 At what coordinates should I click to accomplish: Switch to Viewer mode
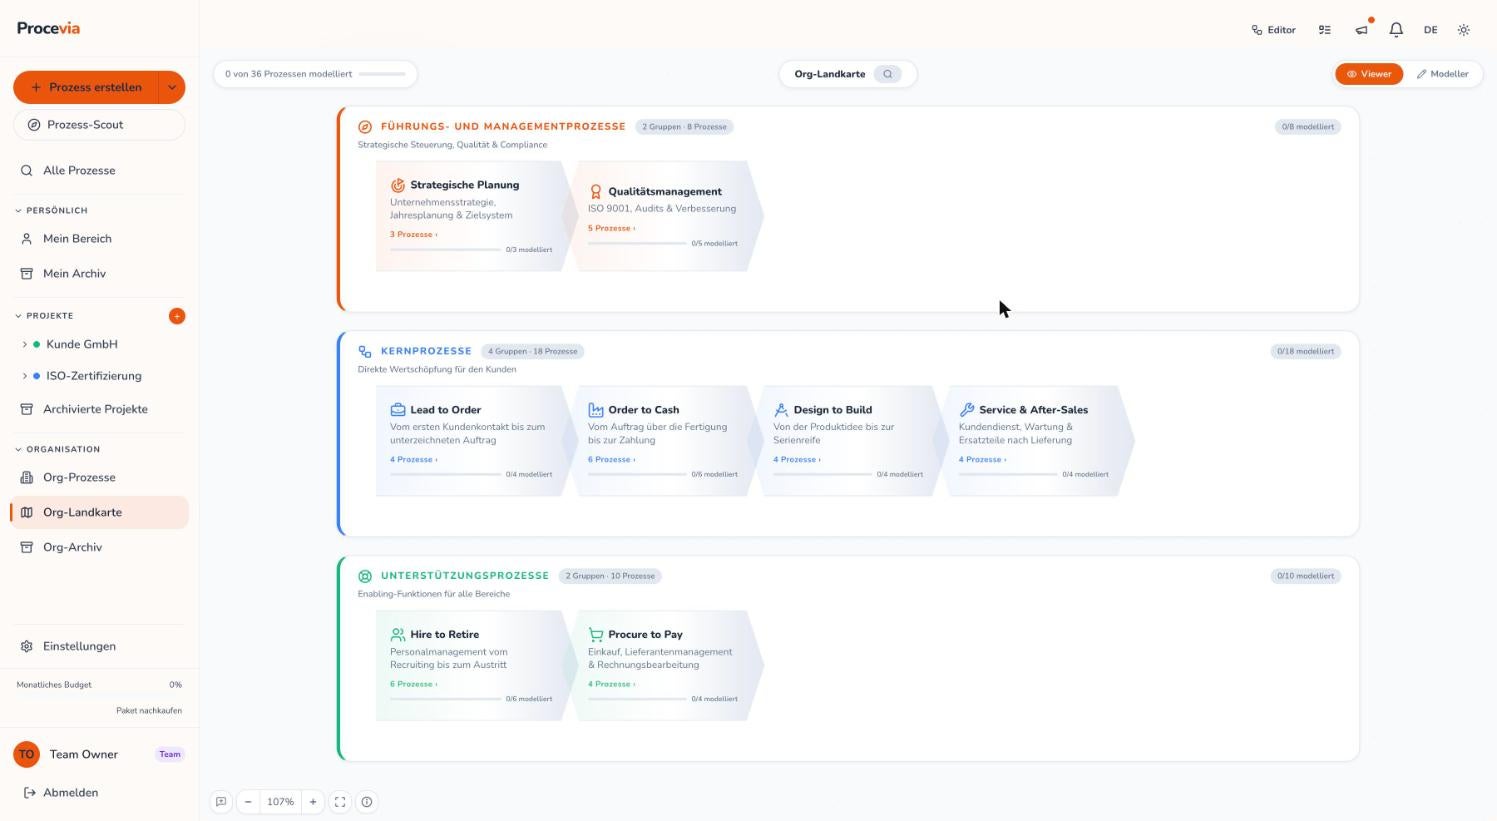1369,74
